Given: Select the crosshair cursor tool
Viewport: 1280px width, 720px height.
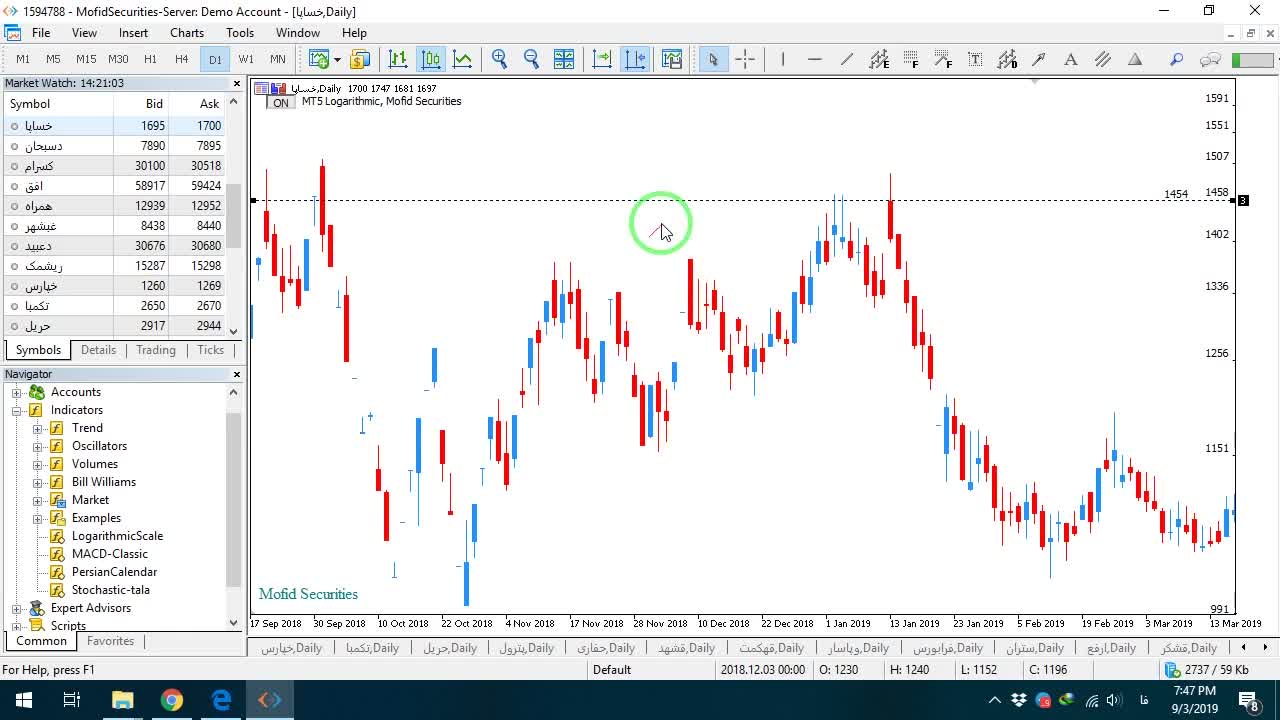Looking at the screenshot, I should click(x=745, y=59).
